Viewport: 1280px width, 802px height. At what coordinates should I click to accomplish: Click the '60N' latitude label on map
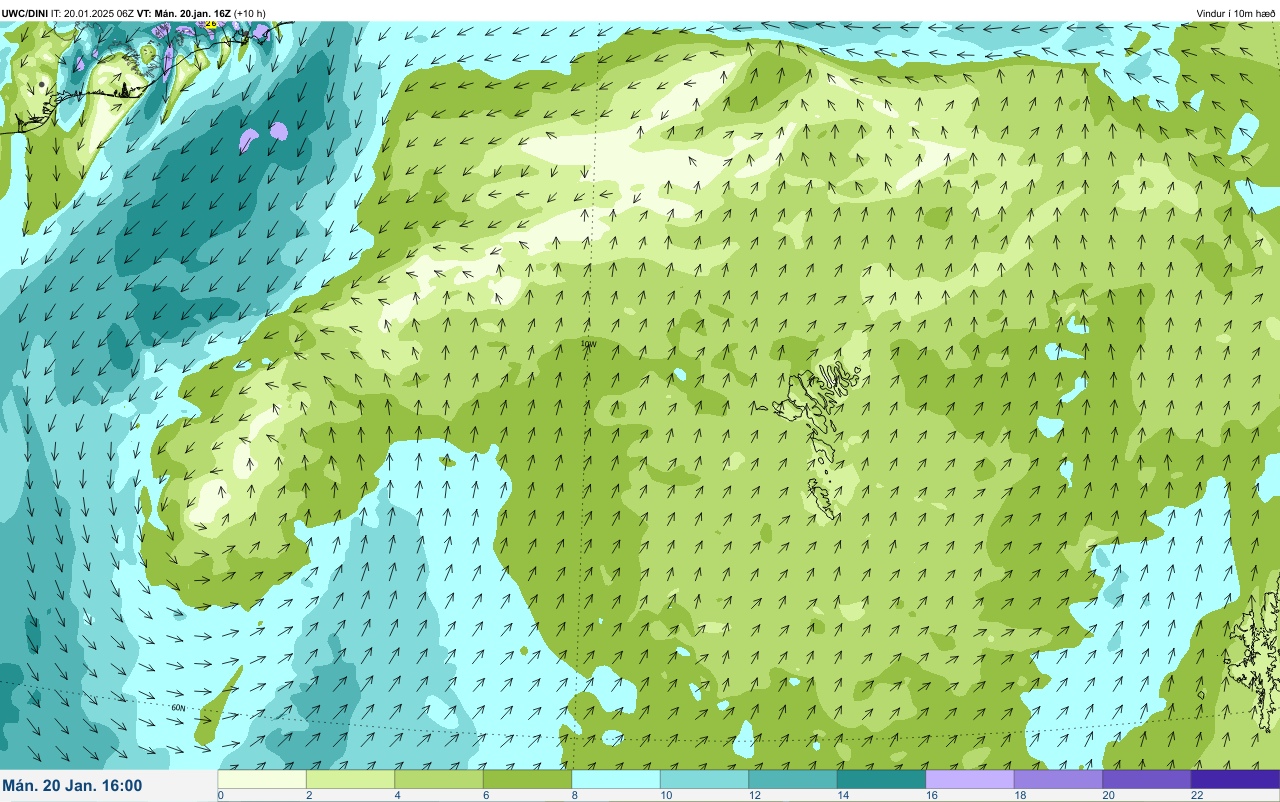[179, 706]
